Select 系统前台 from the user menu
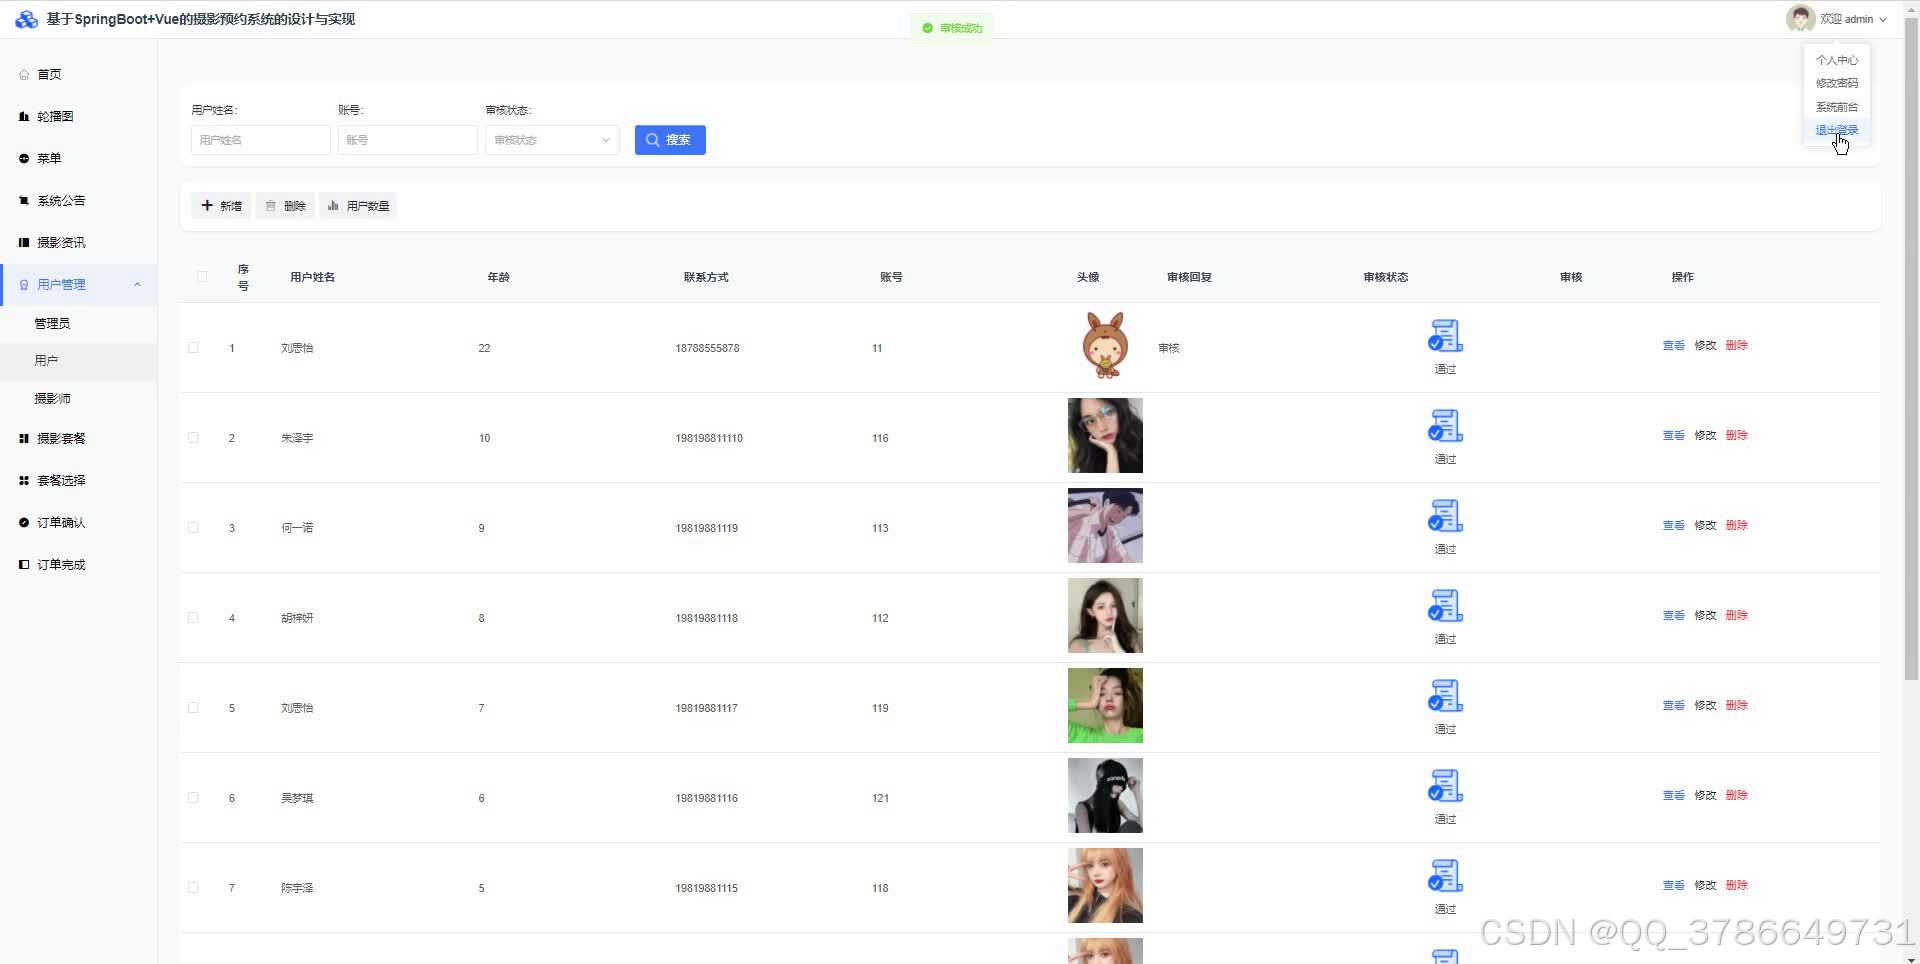Viewport: 1920px width, 964px height. coord(1837,107)
